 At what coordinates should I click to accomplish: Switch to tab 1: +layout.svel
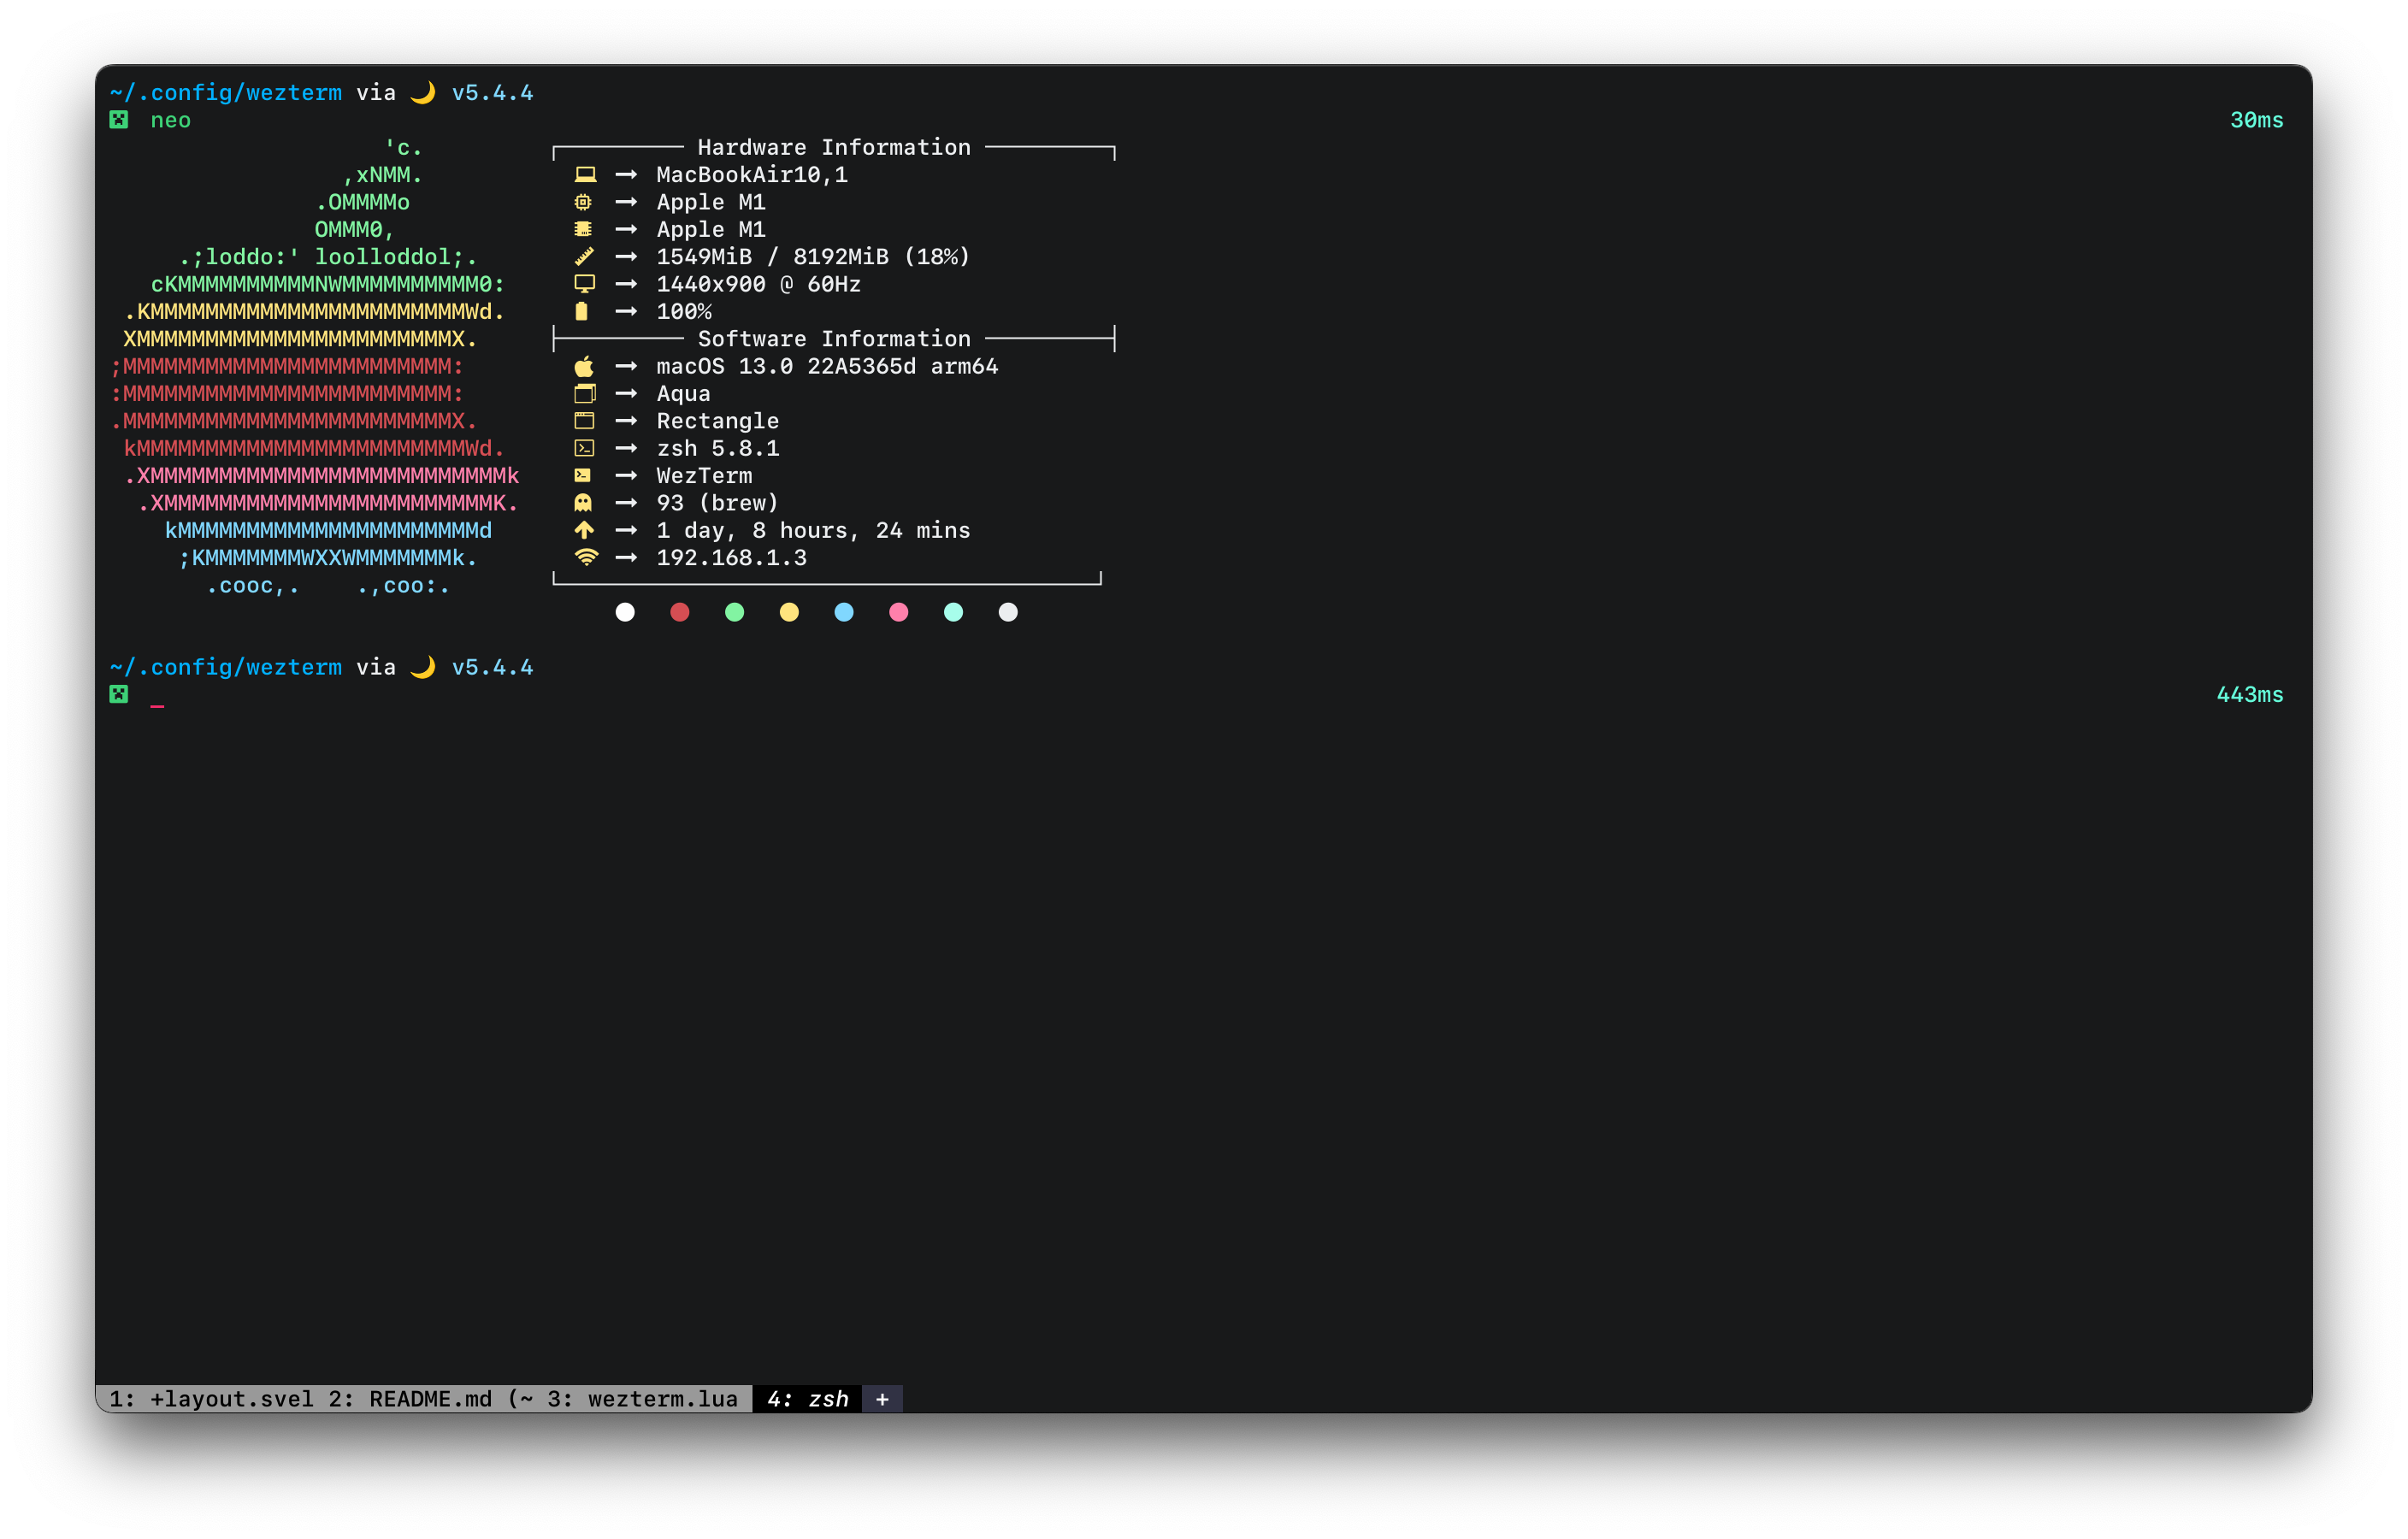click(x=211, y=1399)
